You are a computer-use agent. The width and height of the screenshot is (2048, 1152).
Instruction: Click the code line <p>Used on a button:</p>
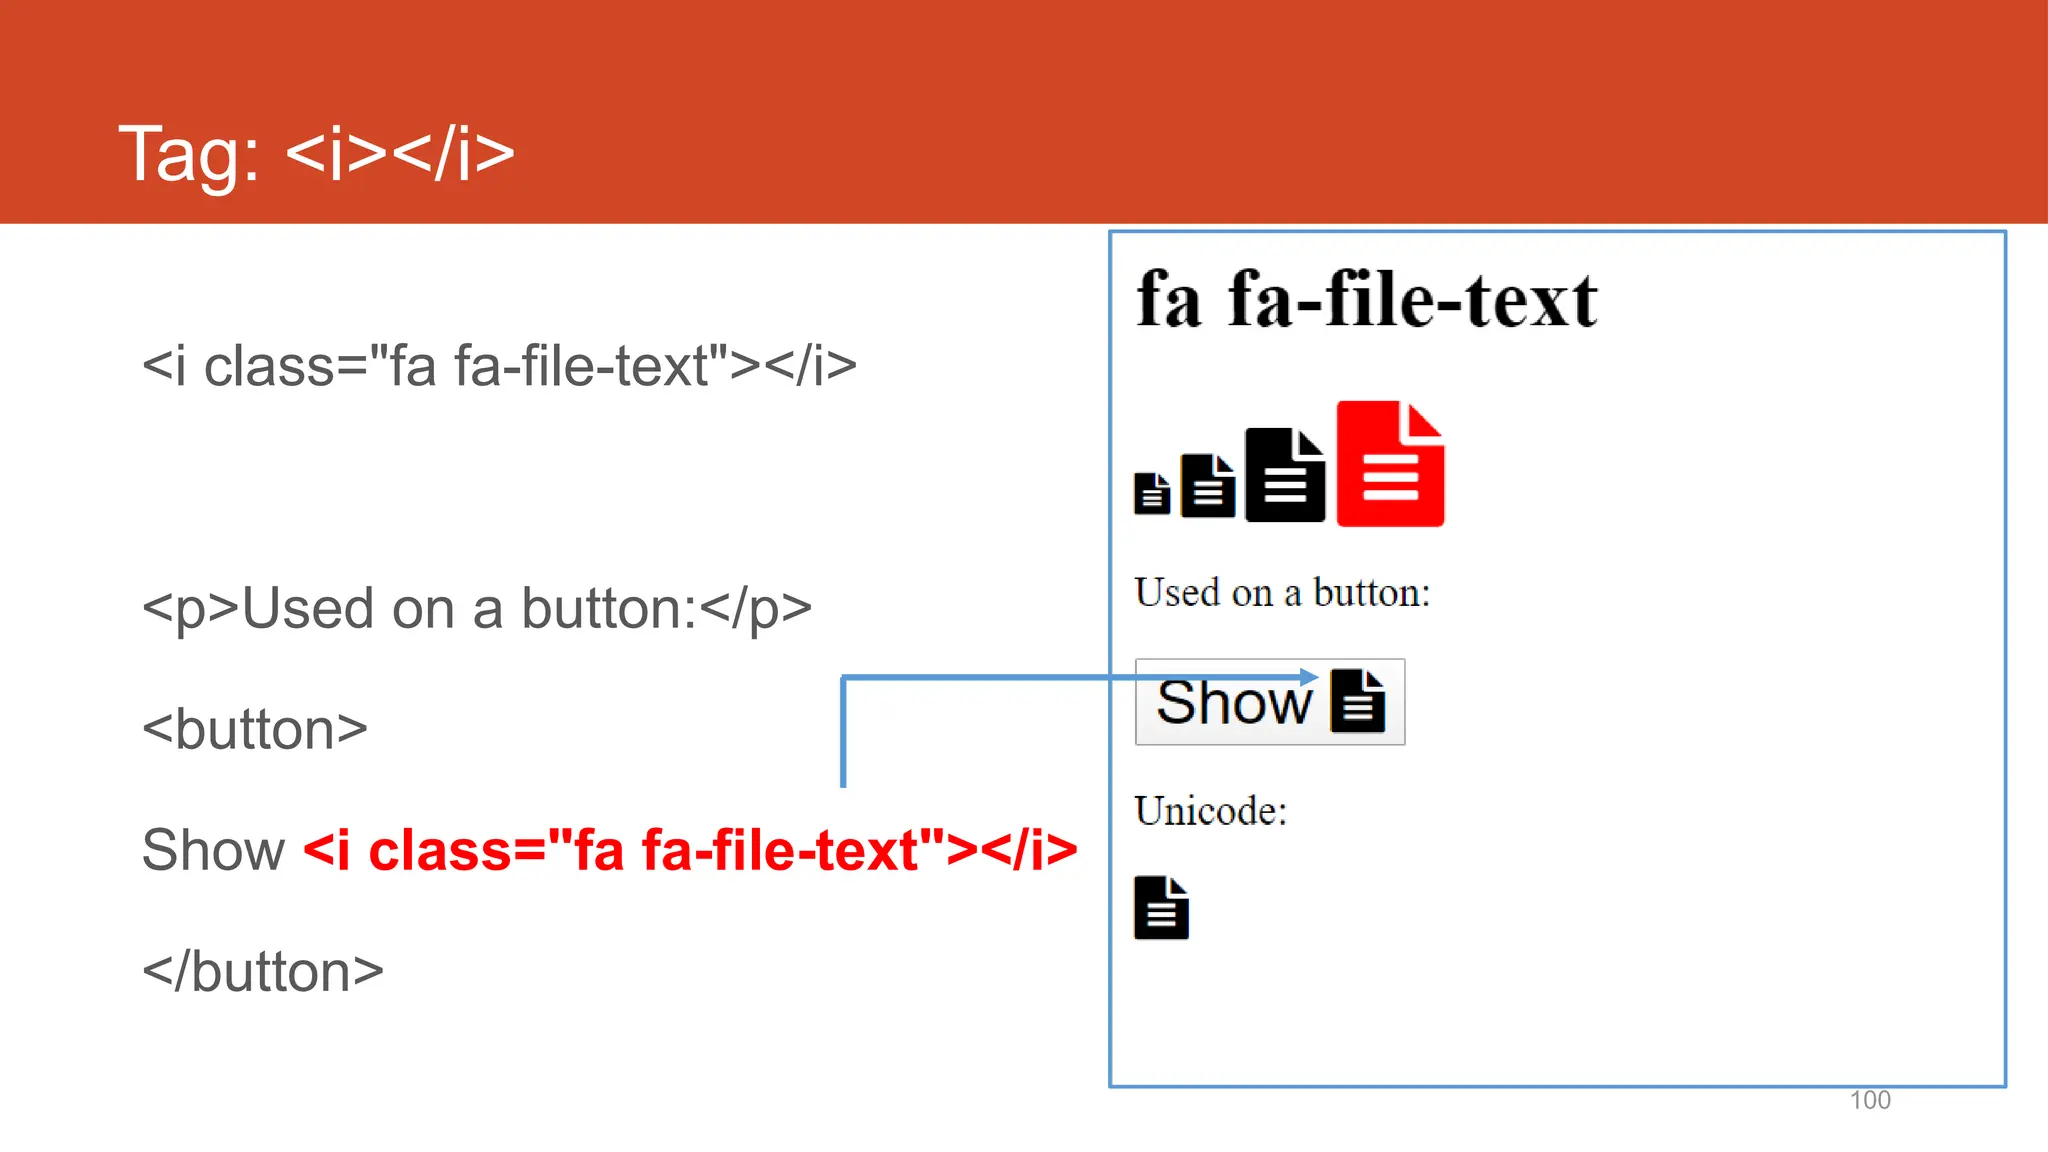point(477,608)
